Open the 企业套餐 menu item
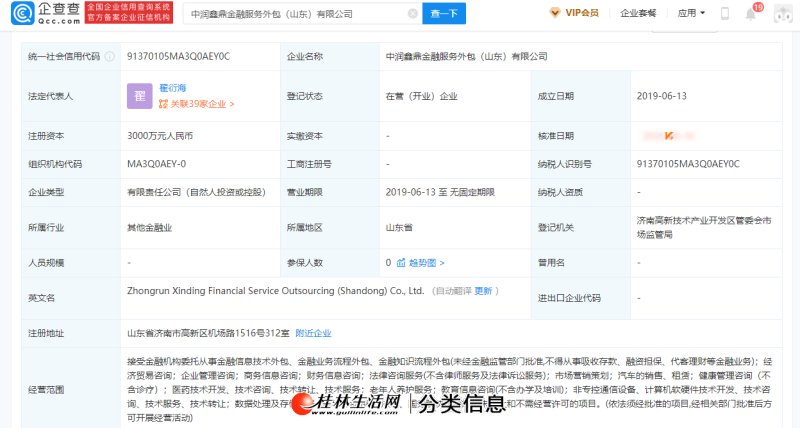Image resolution: width=800 pixels, height=428 pixels. (x=638, y=13)
